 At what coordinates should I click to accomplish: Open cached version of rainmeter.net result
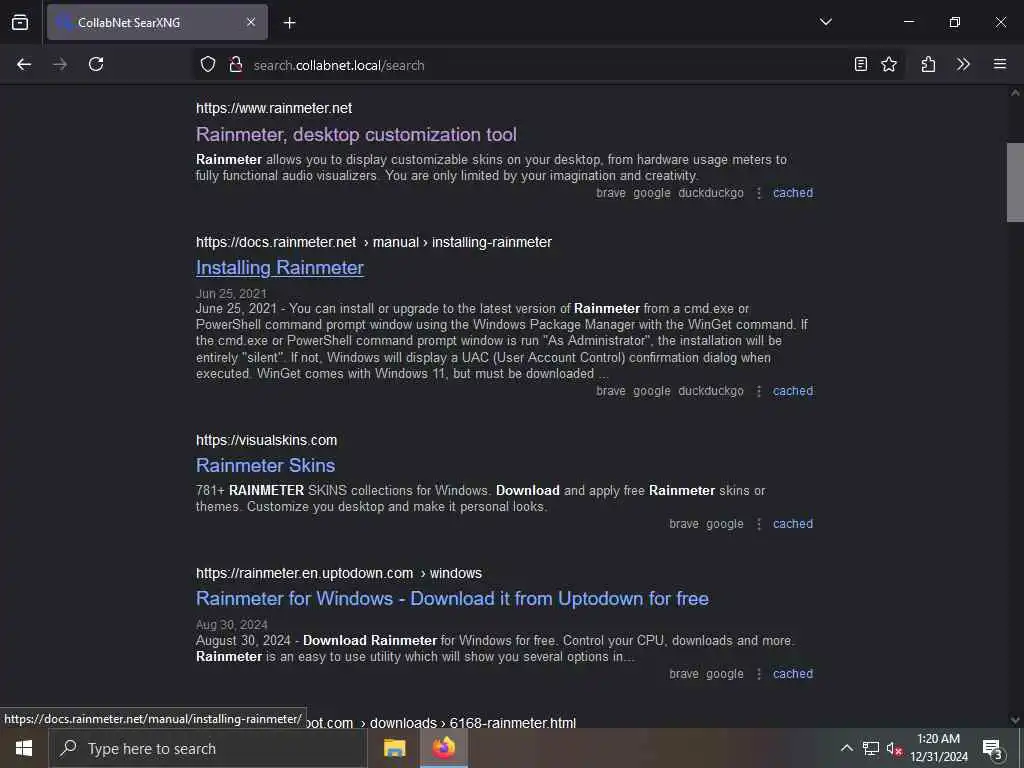point(793,193)
